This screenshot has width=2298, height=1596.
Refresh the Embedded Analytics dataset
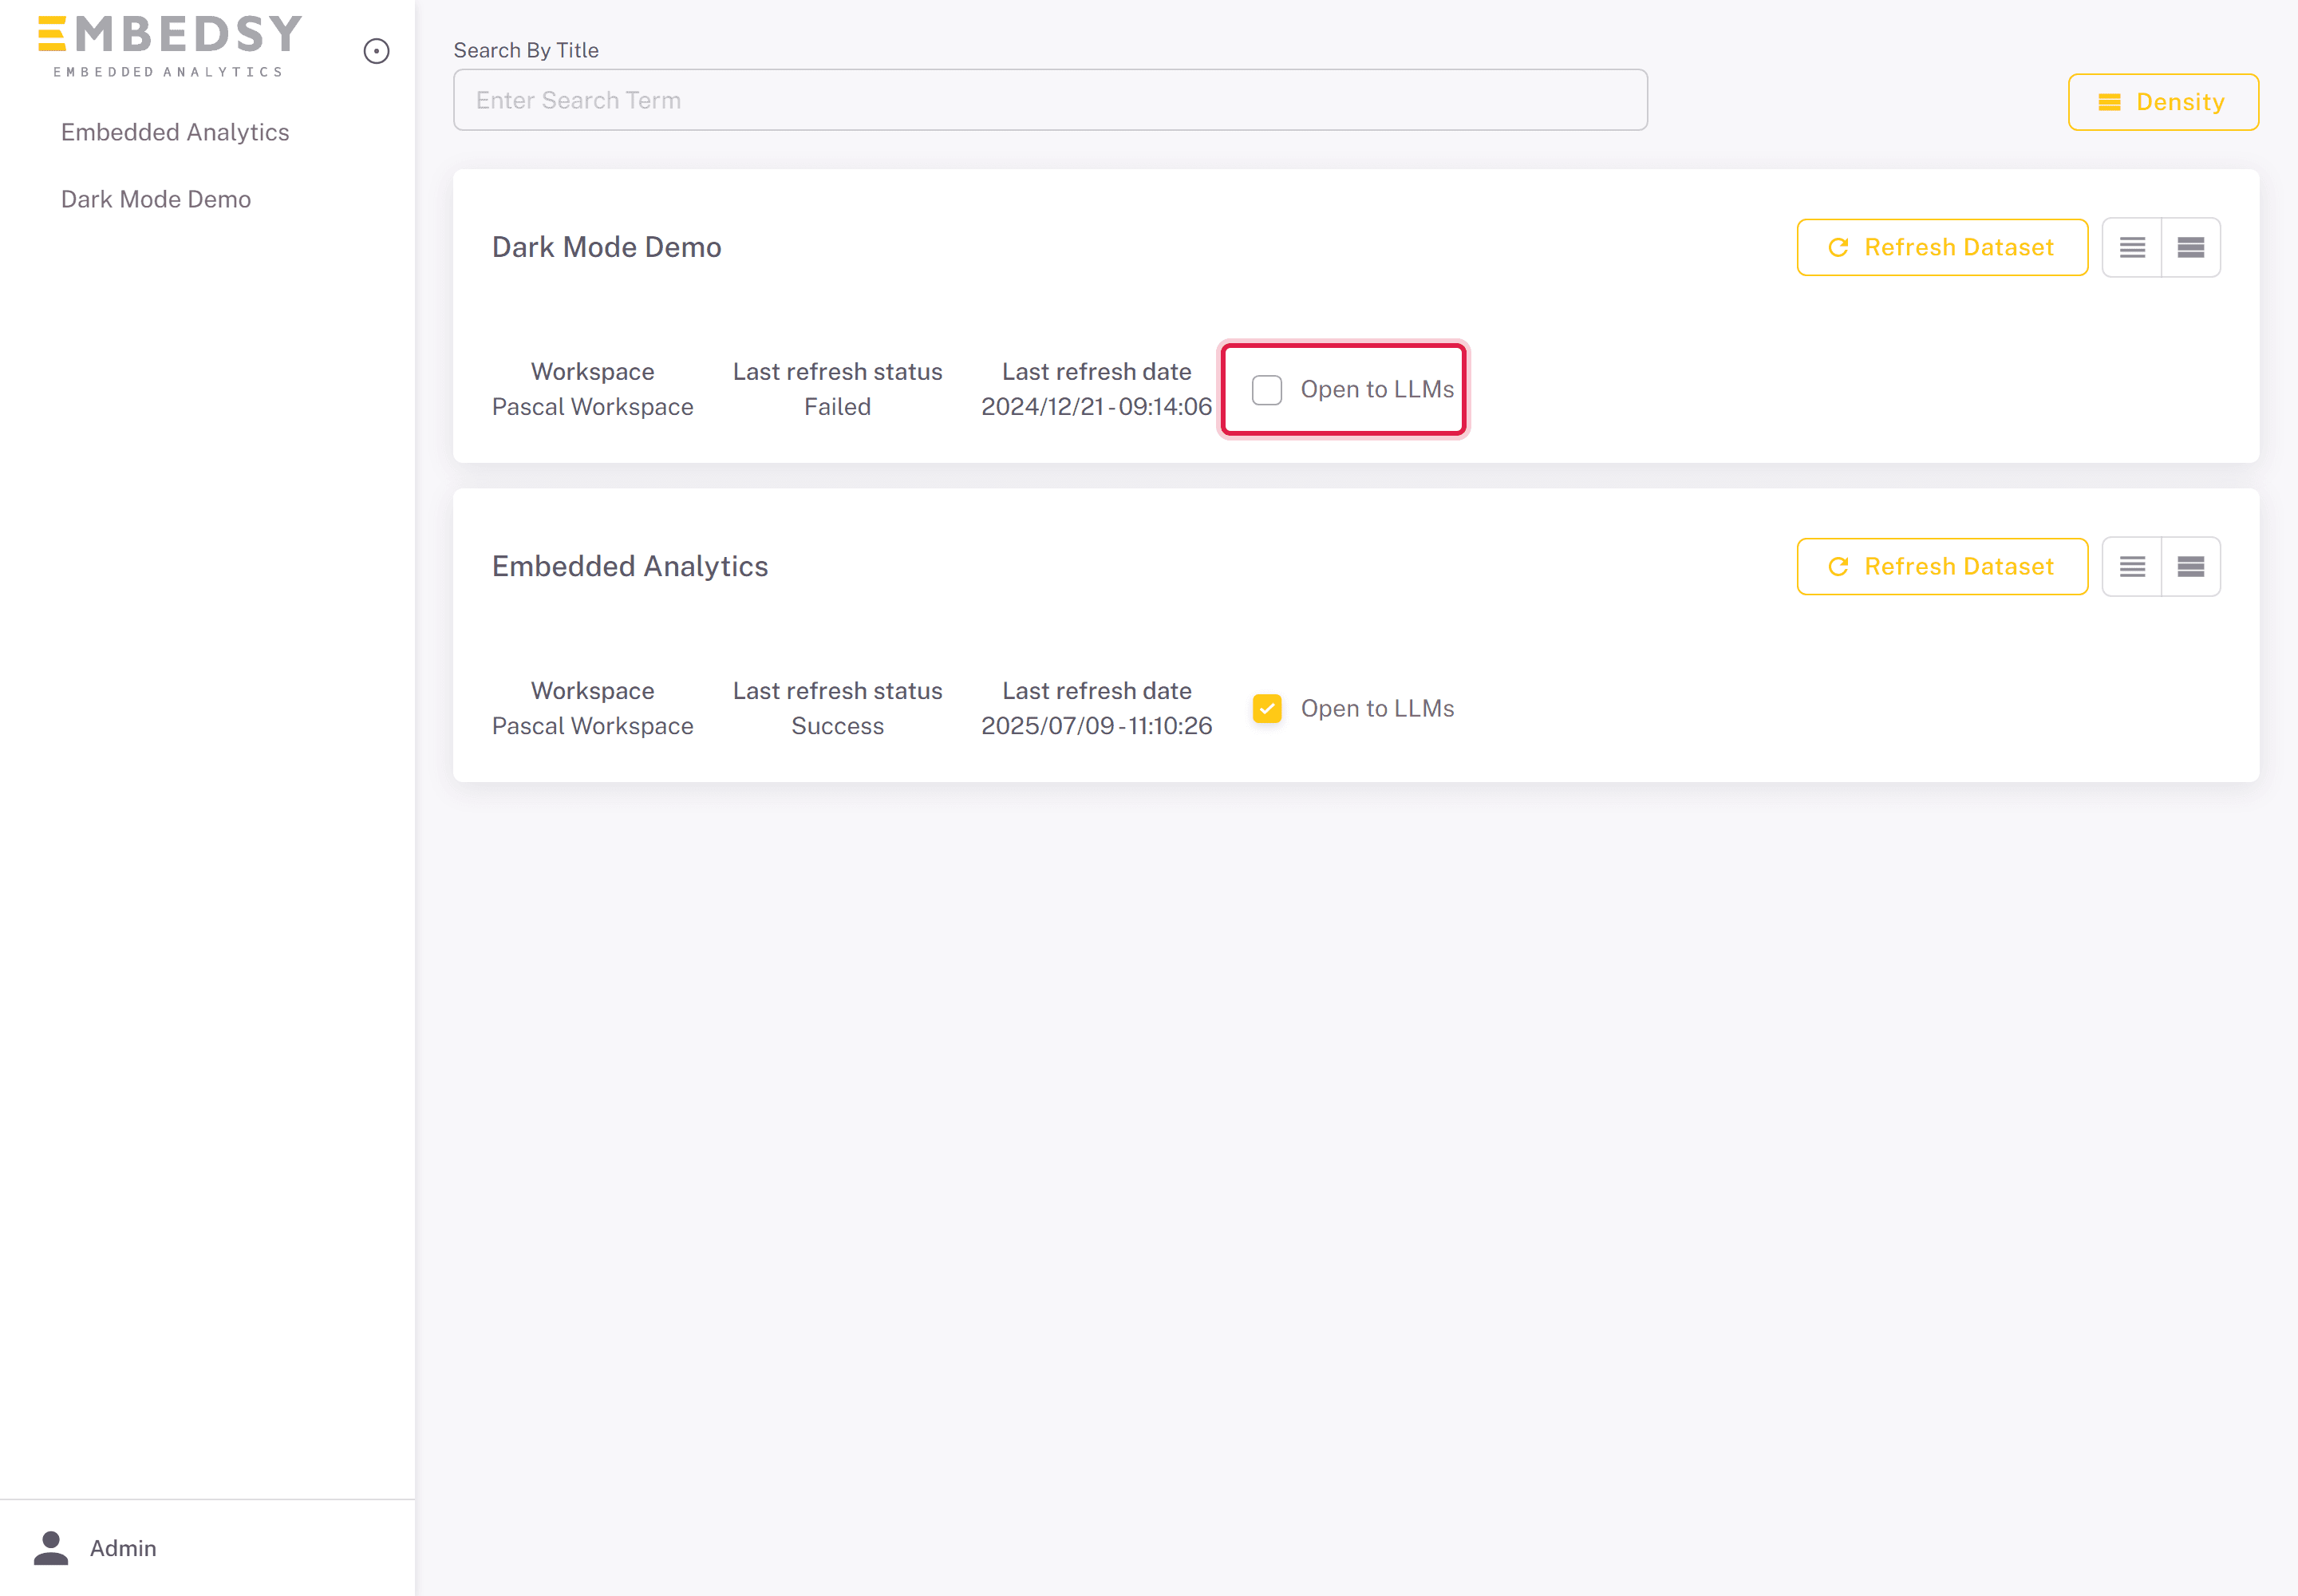click(x=1942, y=566)
